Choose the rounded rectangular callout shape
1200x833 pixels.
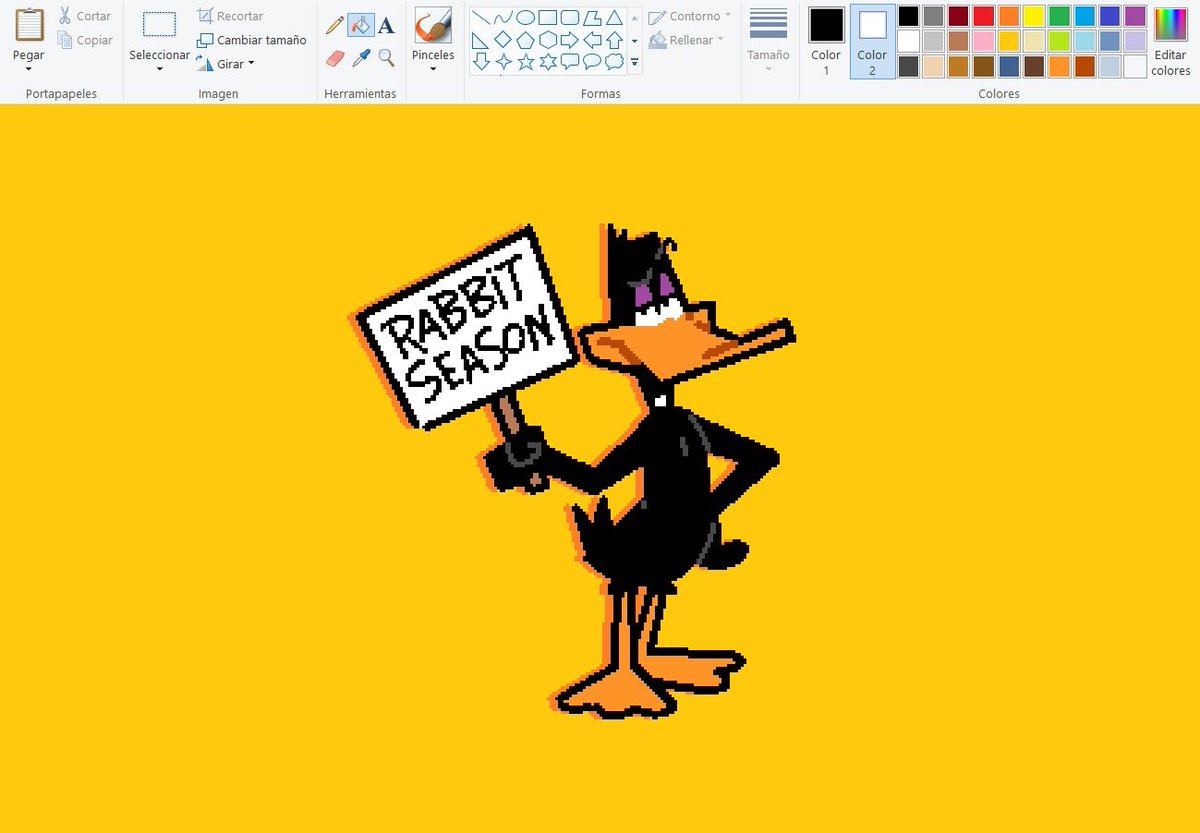point(570,62)
